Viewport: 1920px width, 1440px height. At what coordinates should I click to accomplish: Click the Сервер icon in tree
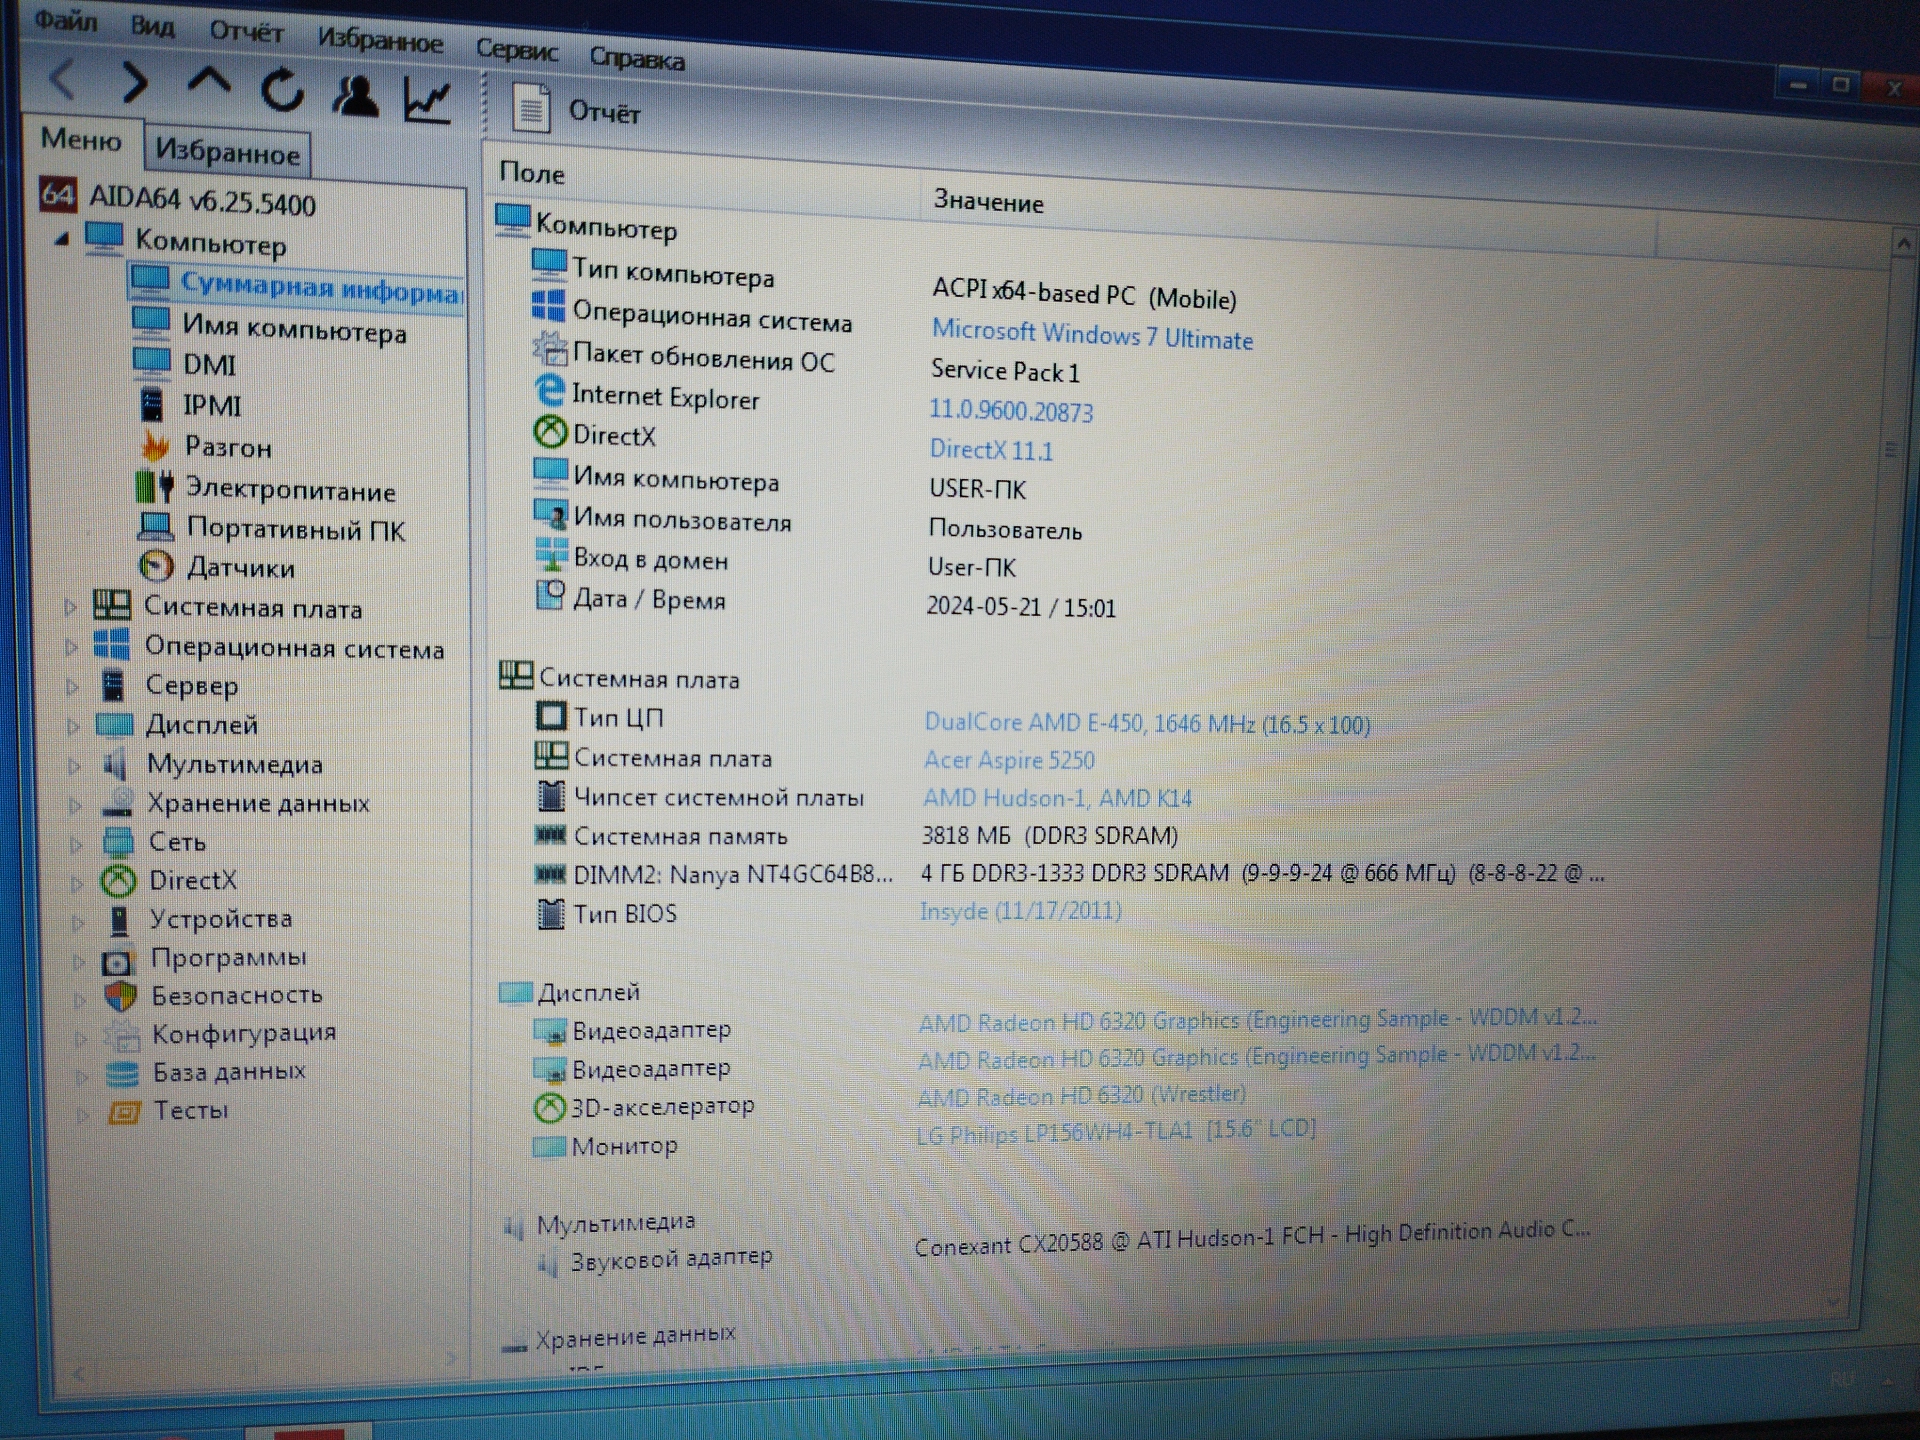tap(113, 686)
